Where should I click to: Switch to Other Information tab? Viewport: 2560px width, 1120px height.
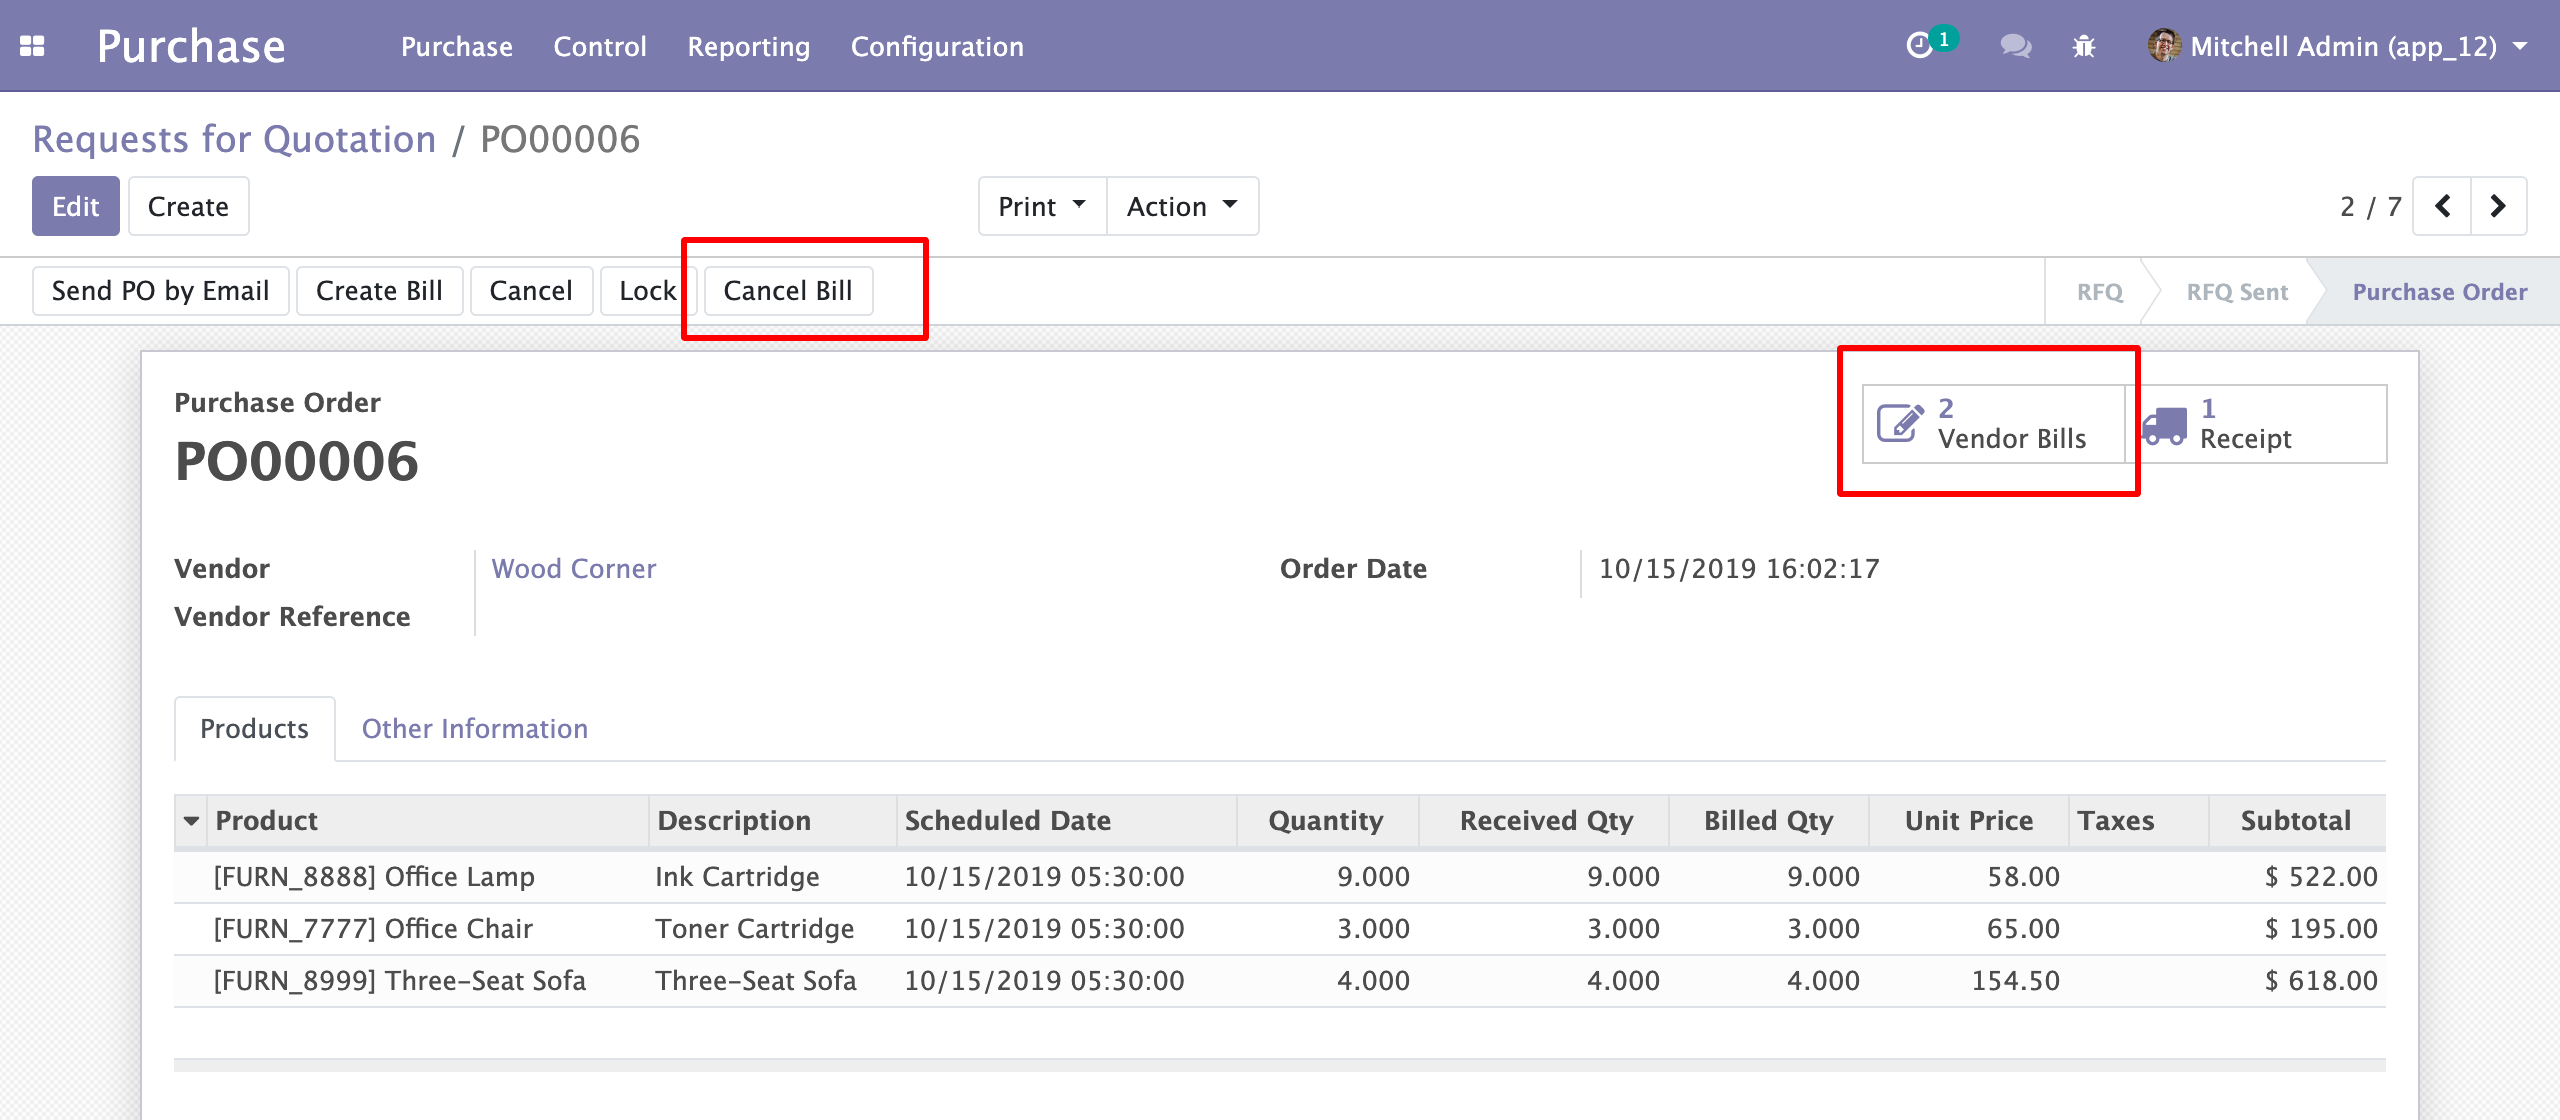(474, 729)
